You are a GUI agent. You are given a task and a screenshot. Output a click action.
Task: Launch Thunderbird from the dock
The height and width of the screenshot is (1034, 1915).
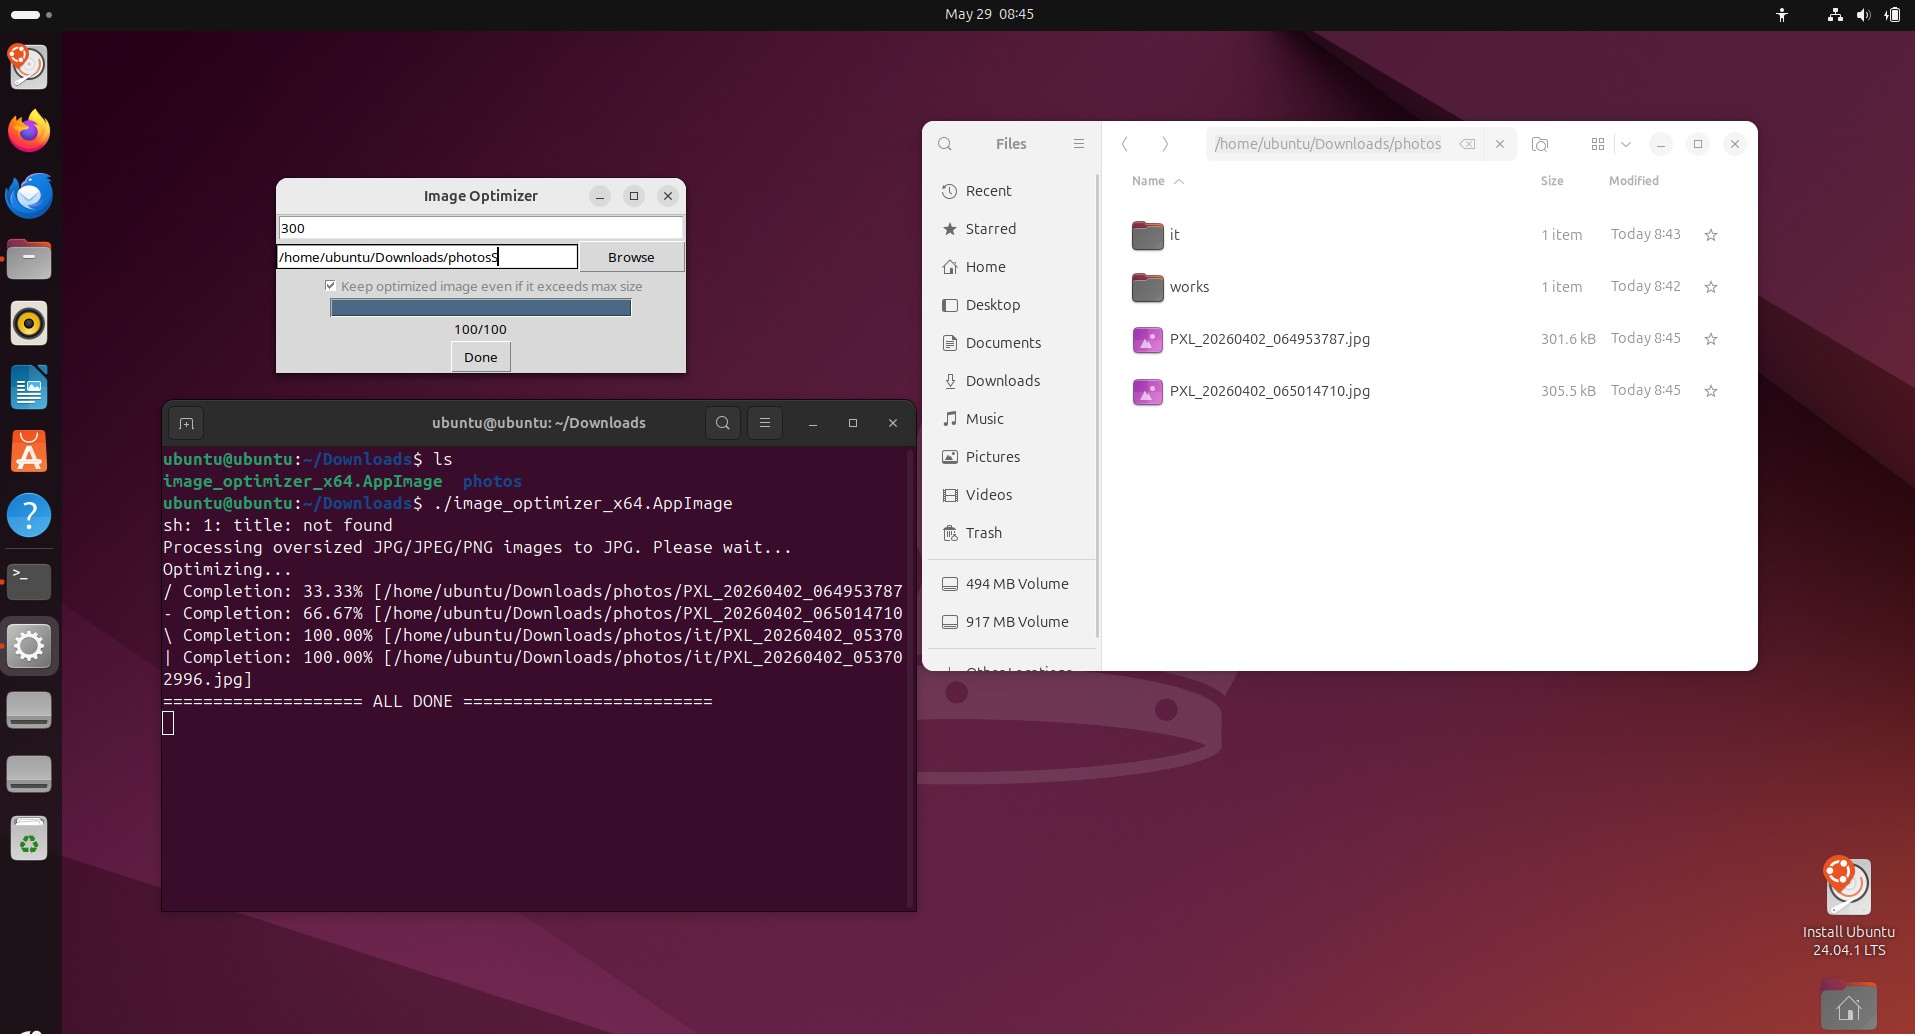pos(29,195)
